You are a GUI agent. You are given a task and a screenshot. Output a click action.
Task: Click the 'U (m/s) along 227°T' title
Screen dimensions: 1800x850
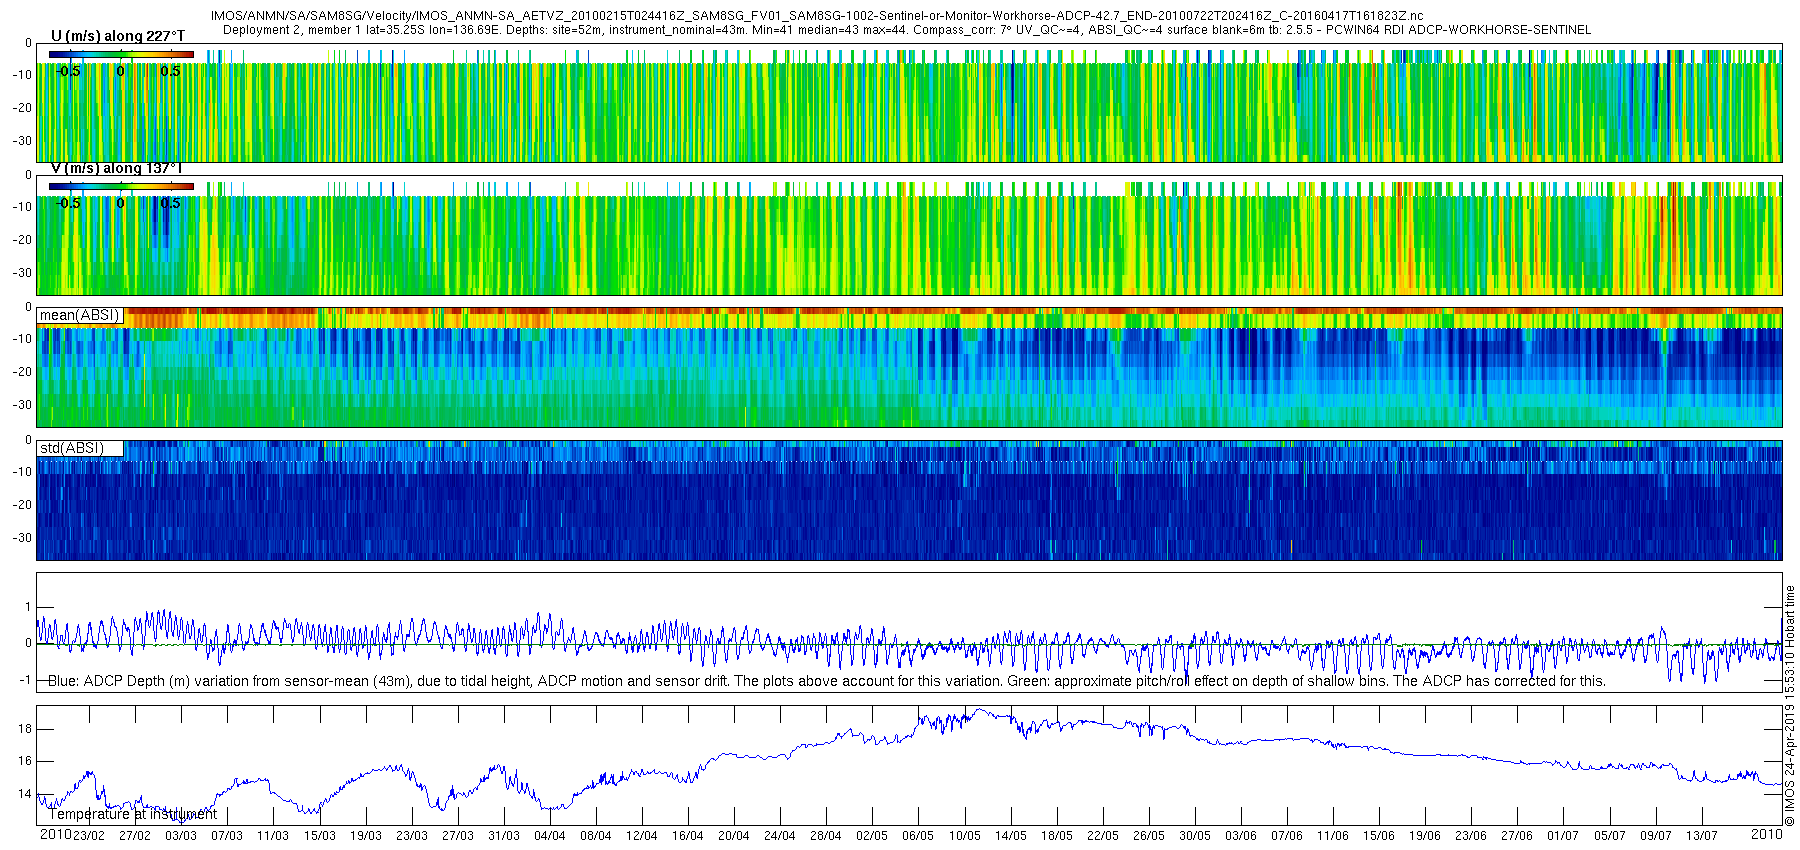(118, 36)
